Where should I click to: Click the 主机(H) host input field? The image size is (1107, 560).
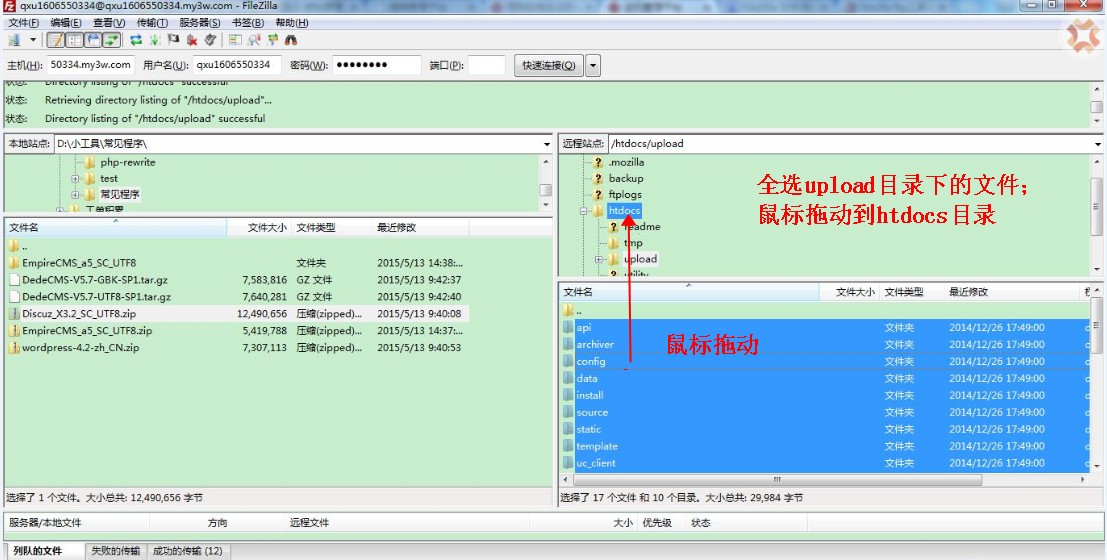point(91,65)
